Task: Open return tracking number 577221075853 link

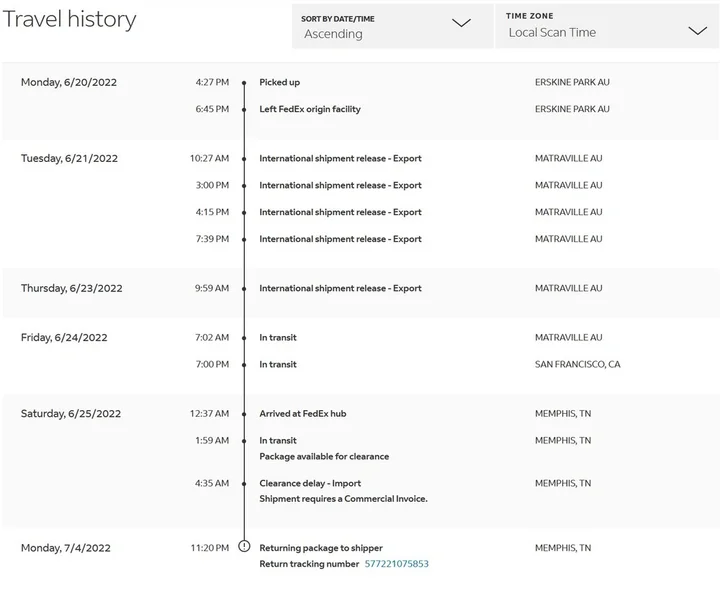Action: point(396,564)
